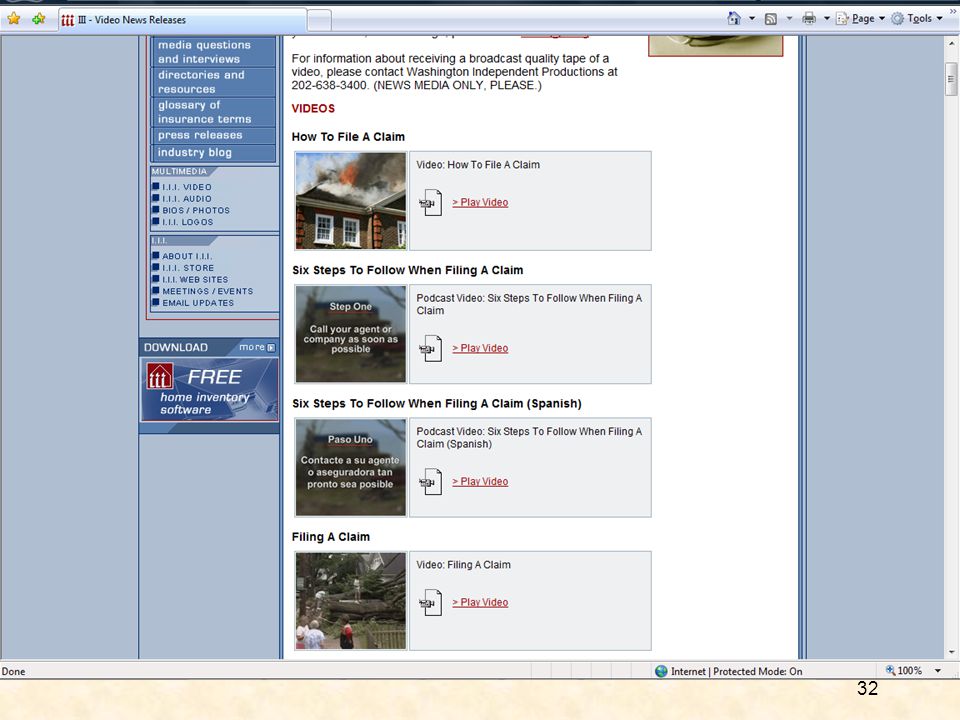960x720 pixels.
Task: Open glossary of insurance terms
Action: click(213, 112)
